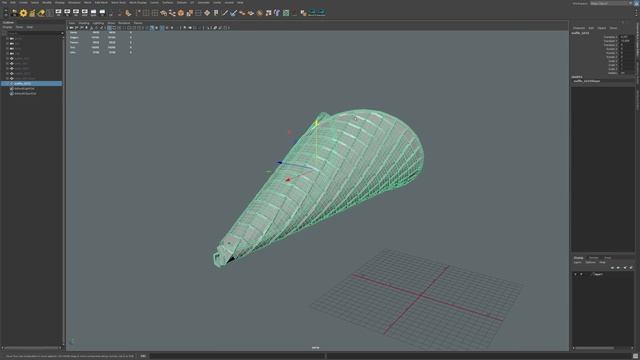The width and height of the screenshot is (640, 360).
Task: Click the command line input field
Action: [237, 356]
